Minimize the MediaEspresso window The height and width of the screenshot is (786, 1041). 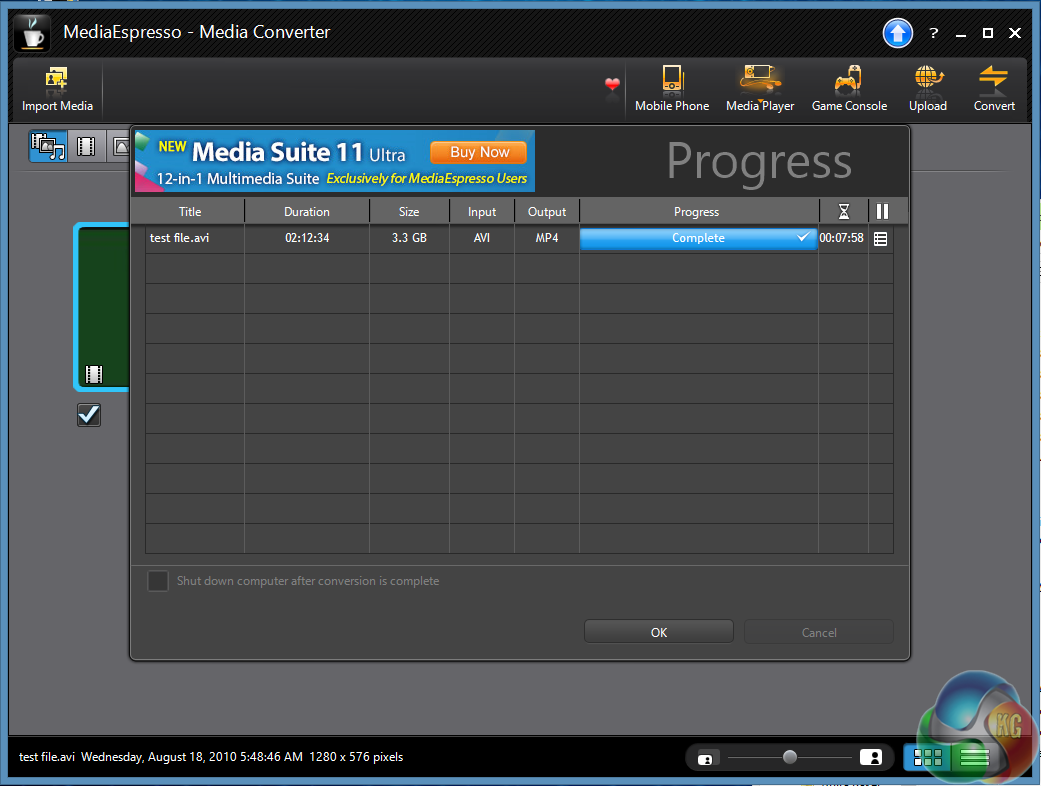[961, 34]
